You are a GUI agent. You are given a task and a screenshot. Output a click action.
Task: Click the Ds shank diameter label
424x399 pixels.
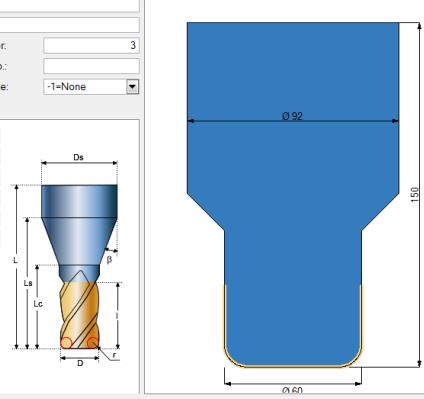click(x=78, y=157)
